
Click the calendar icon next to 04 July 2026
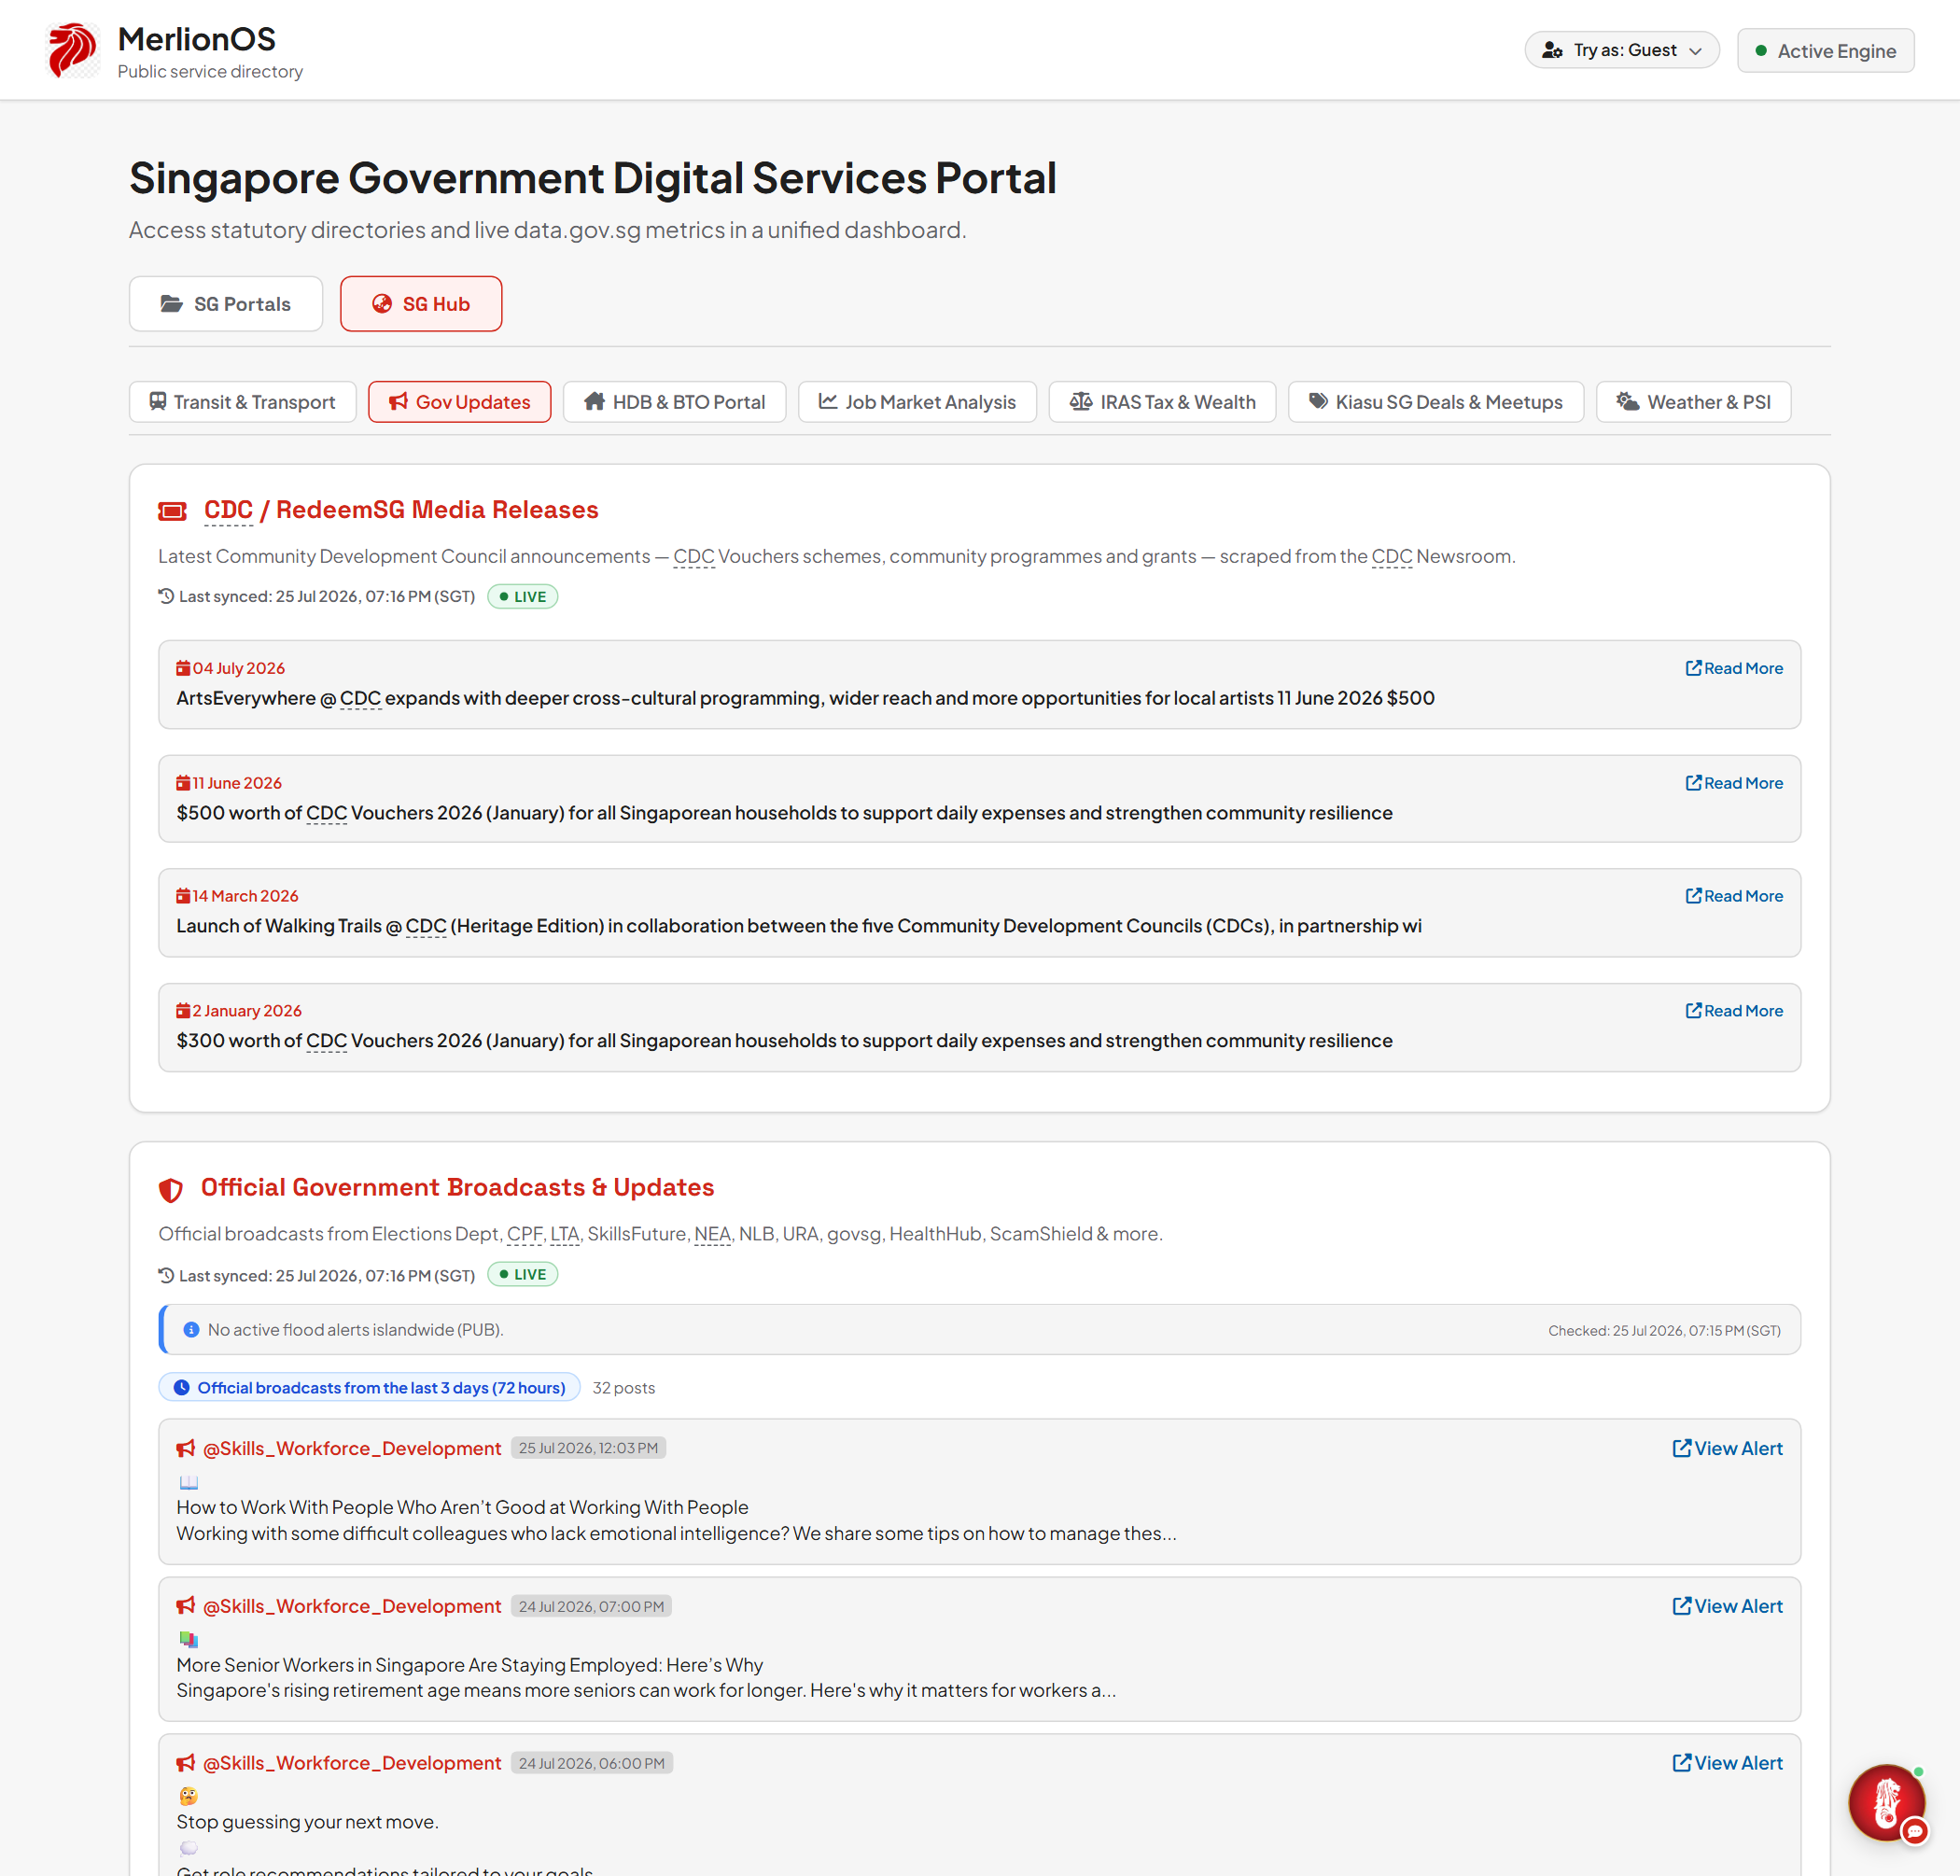click(183, 668)
